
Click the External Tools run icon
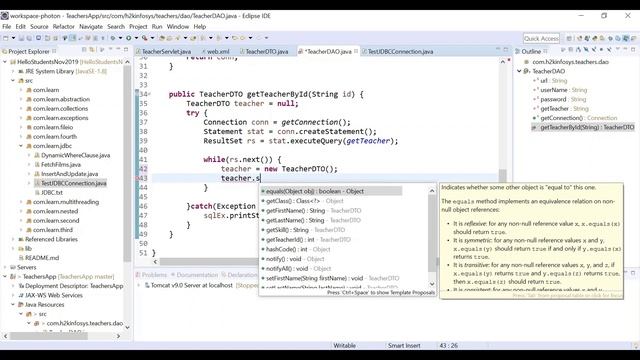click(x=144, y=38)
